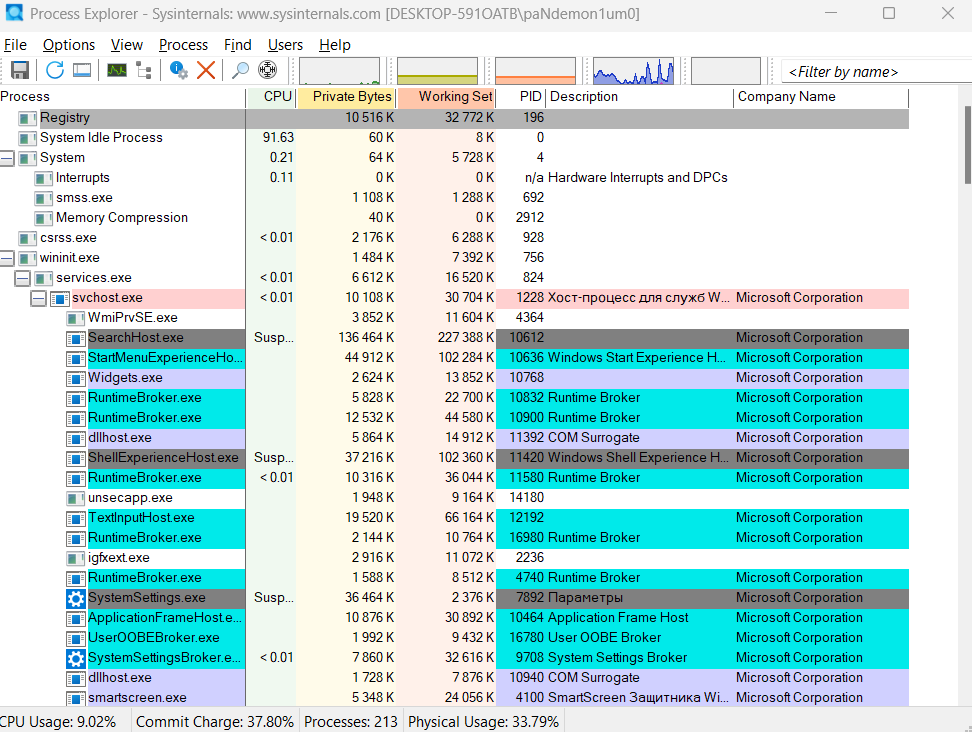Click the empty gray mini graph after the I/O graph
The width and height of the screenshot is (972, 732).
726,71
